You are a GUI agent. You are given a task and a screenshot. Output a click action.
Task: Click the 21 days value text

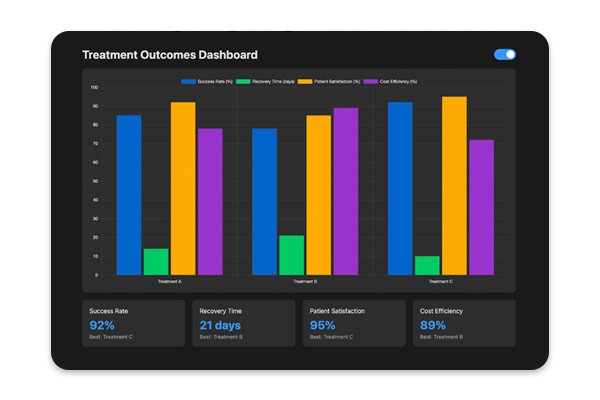tap(220, 325)
